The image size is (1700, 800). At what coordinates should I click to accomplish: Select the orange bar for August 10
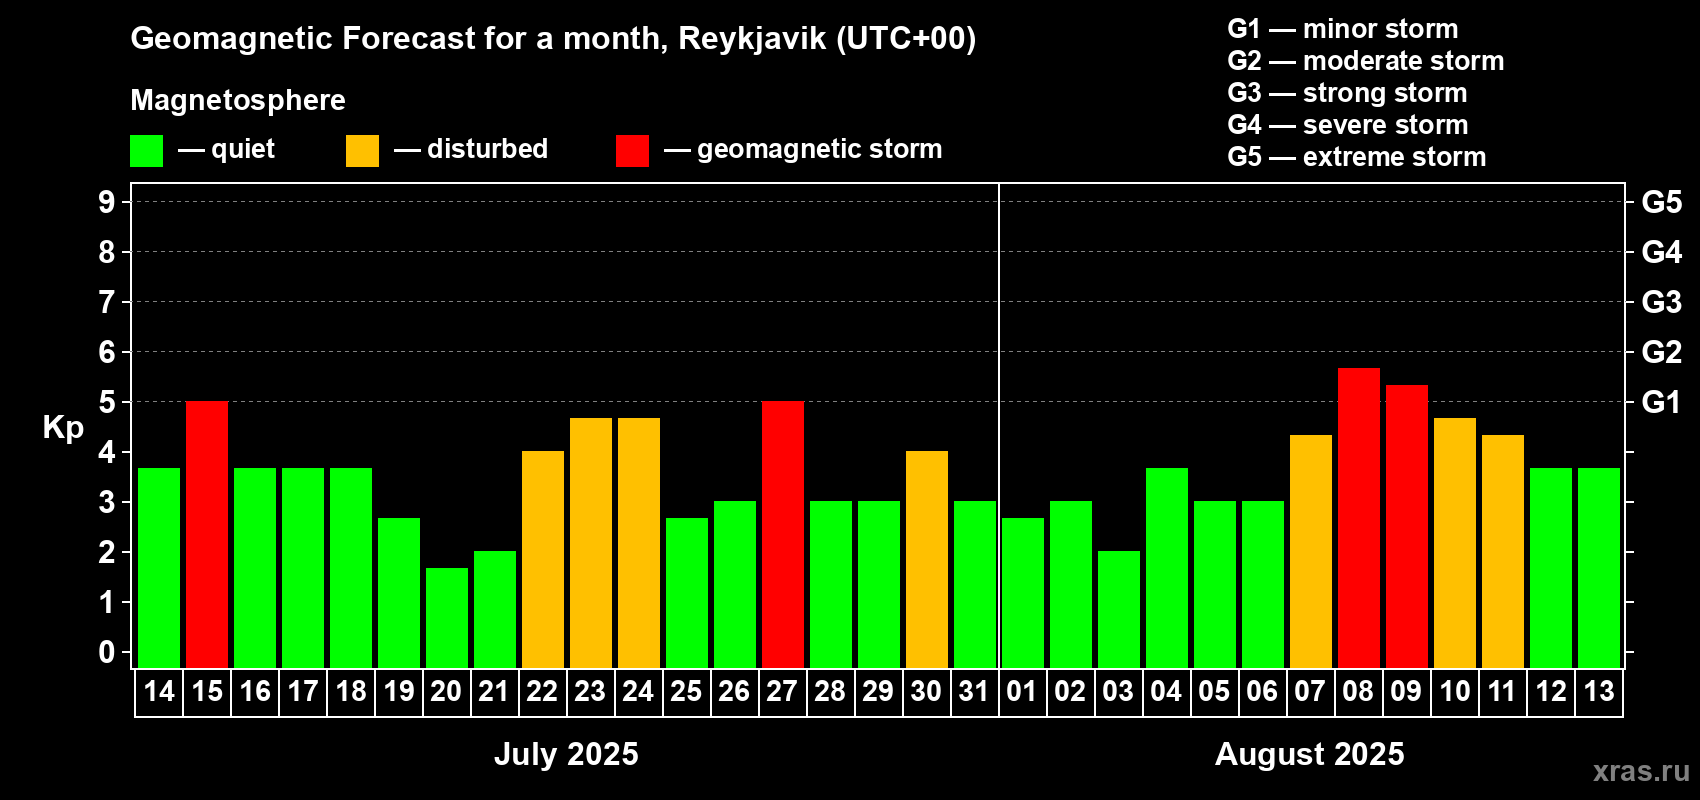click(x=1455, y=543)
